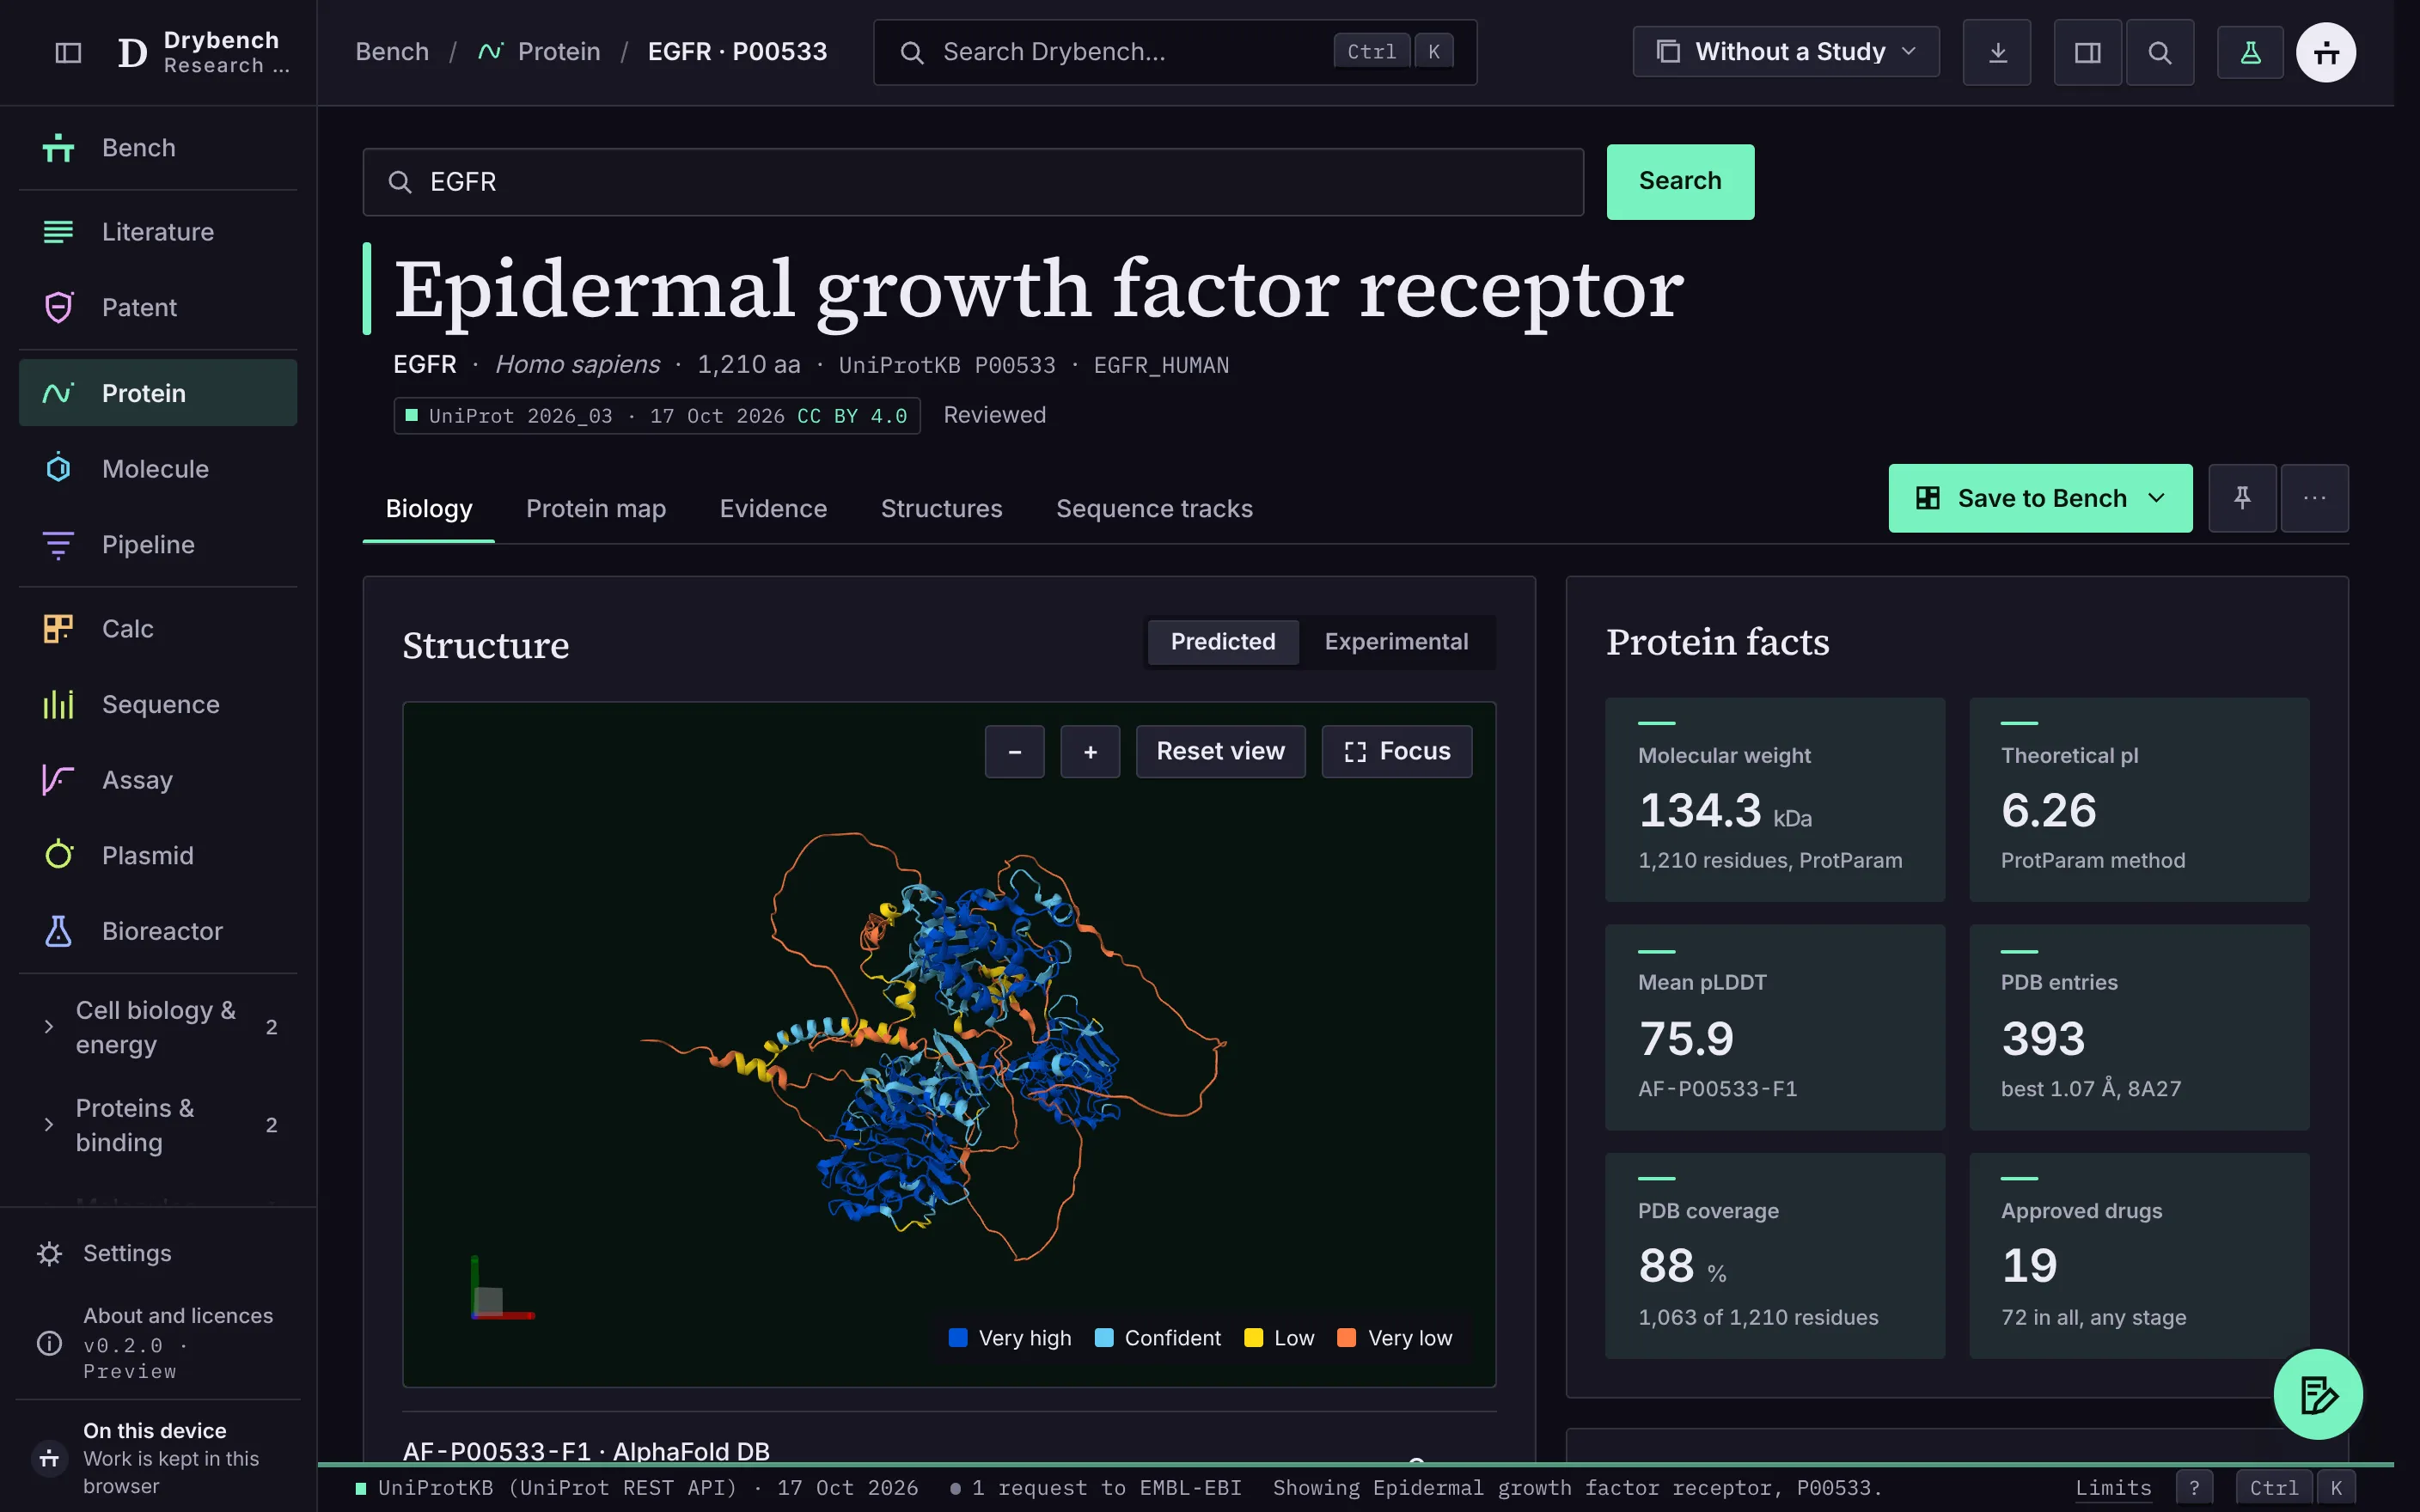Switch to the Structures tab
The width and height of the screenshot is (2420, 1512).
point(941,509)
